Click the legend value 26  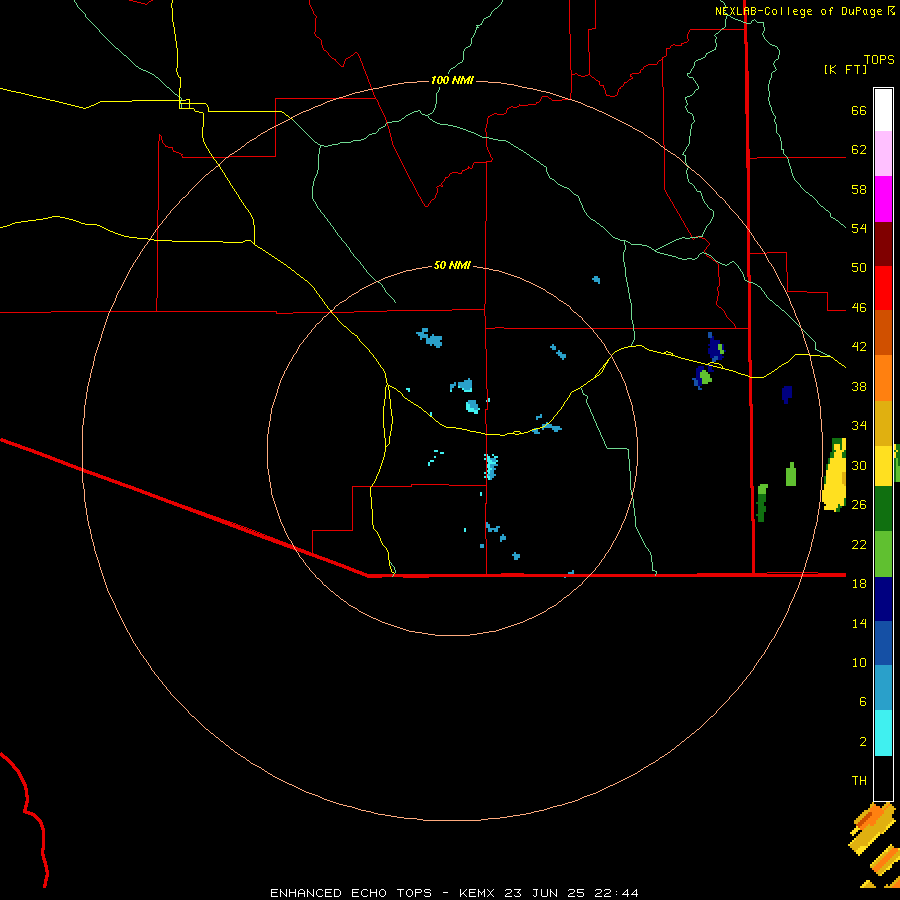859,505
